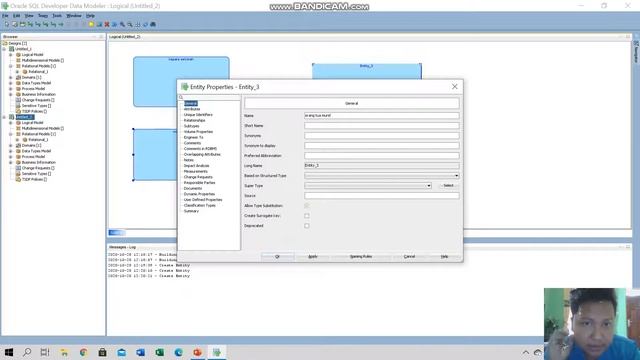Click Cancel in Entity Properties dialog

click(x=409, y=257)
